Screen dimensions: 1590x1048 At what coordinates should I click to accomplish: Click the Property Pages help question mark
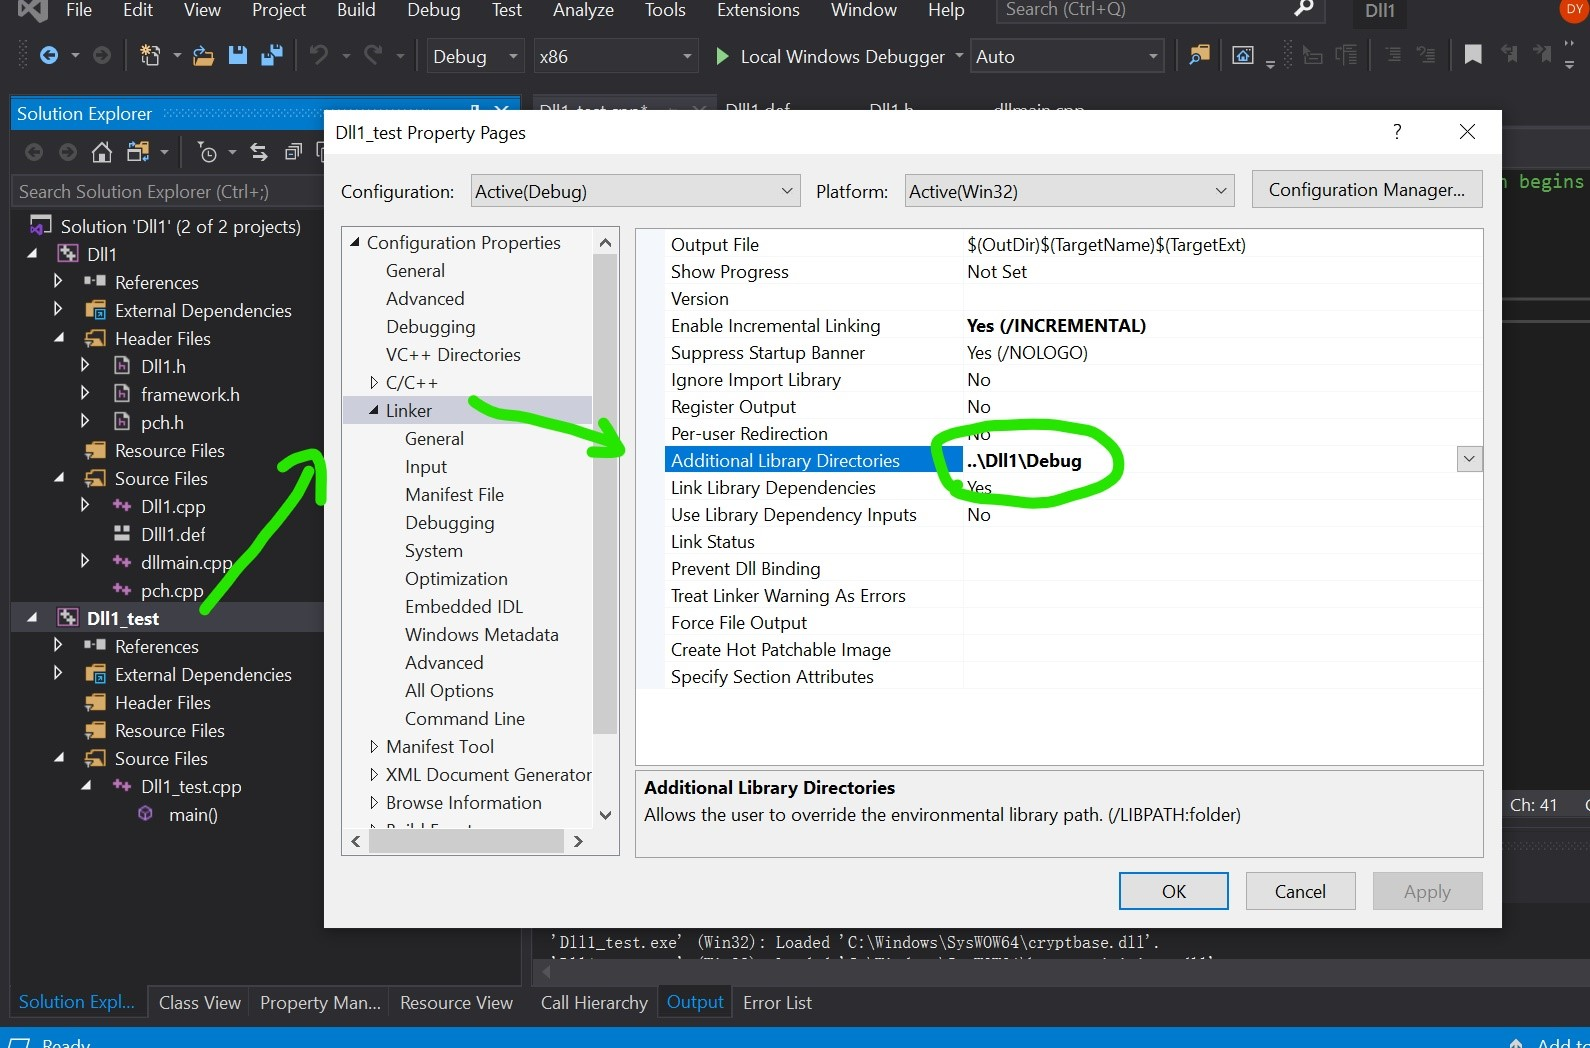tap(1397, 131)
